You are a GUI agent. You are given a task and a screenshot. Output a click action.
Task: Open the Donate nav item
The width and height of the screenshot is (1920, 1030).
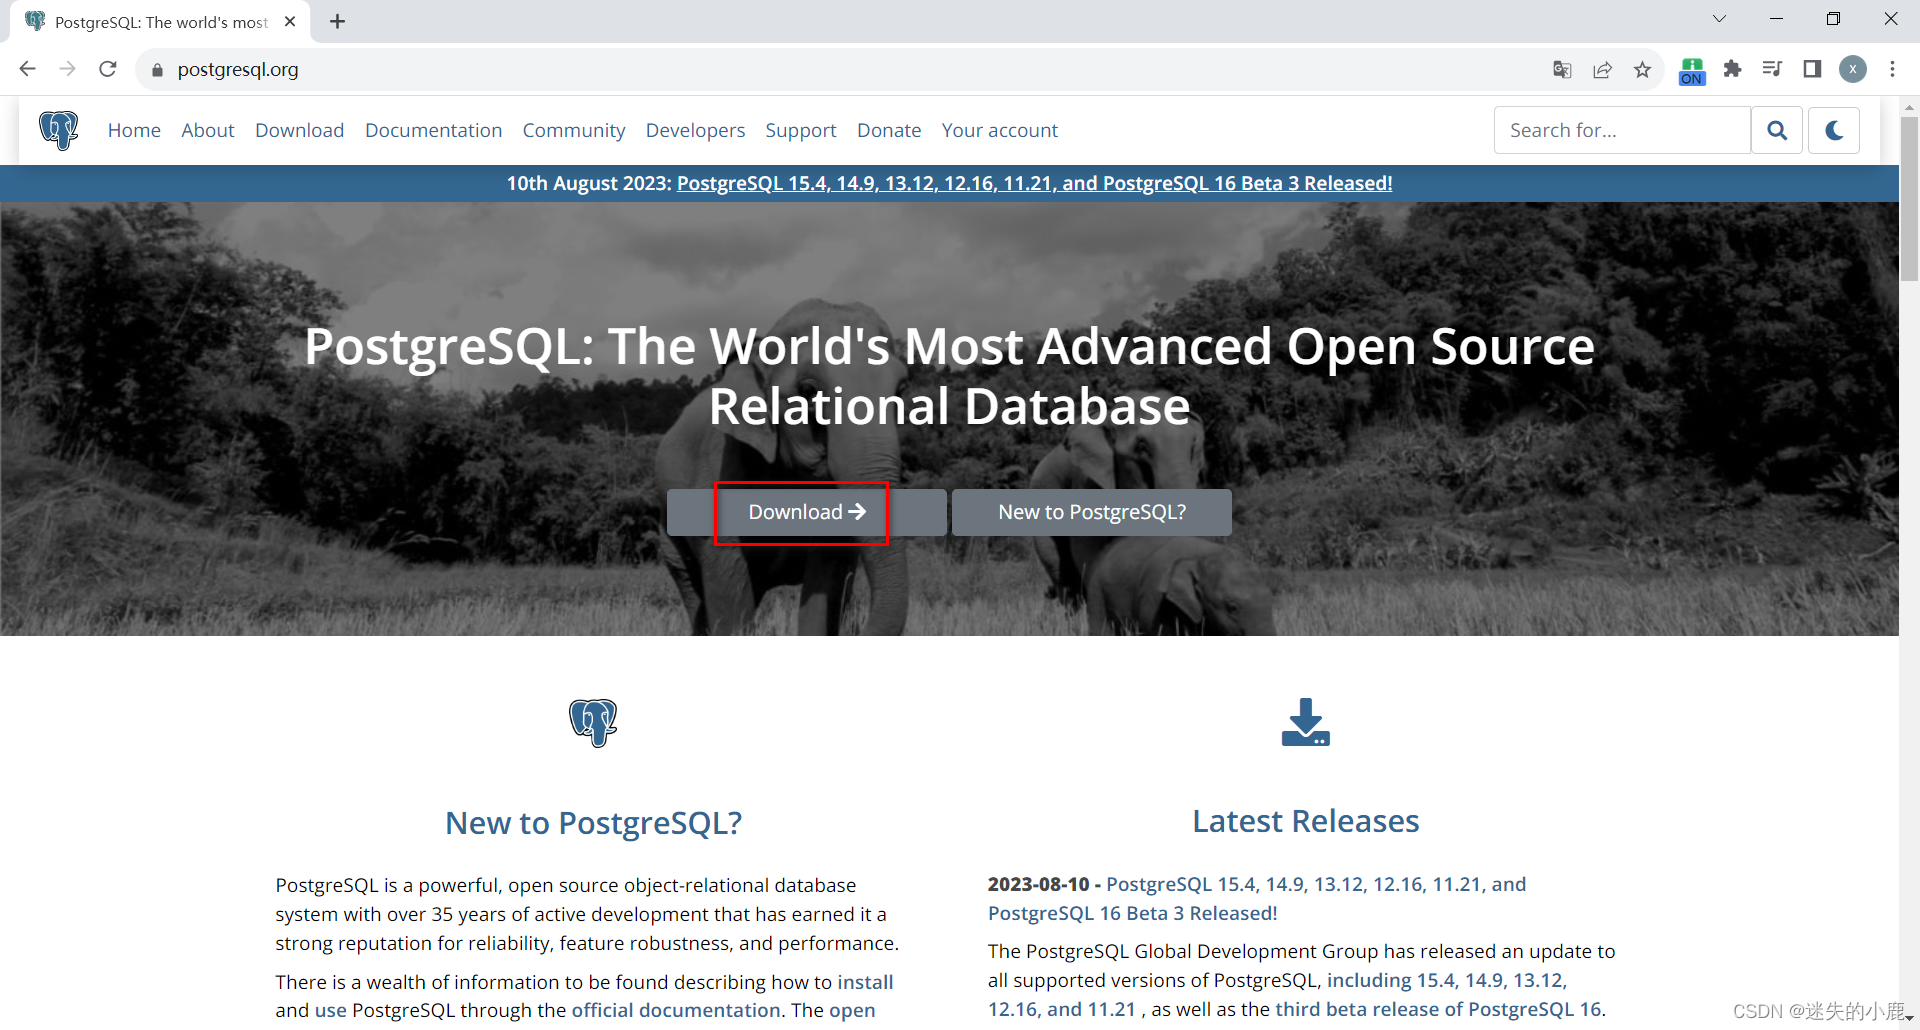tap(889, 130)
